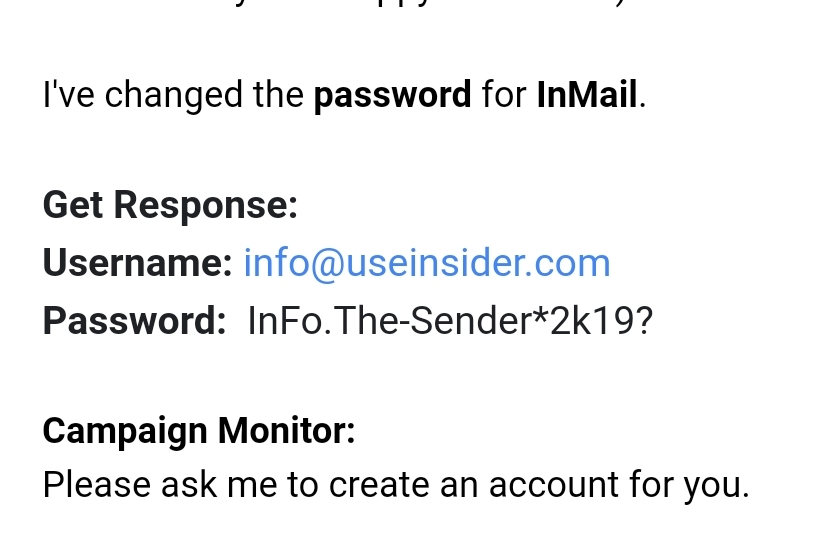The image size is (819, 558).
Task: Click the word "Response:" in the heading
Action: pyautogui.click(x=205, y=205)
